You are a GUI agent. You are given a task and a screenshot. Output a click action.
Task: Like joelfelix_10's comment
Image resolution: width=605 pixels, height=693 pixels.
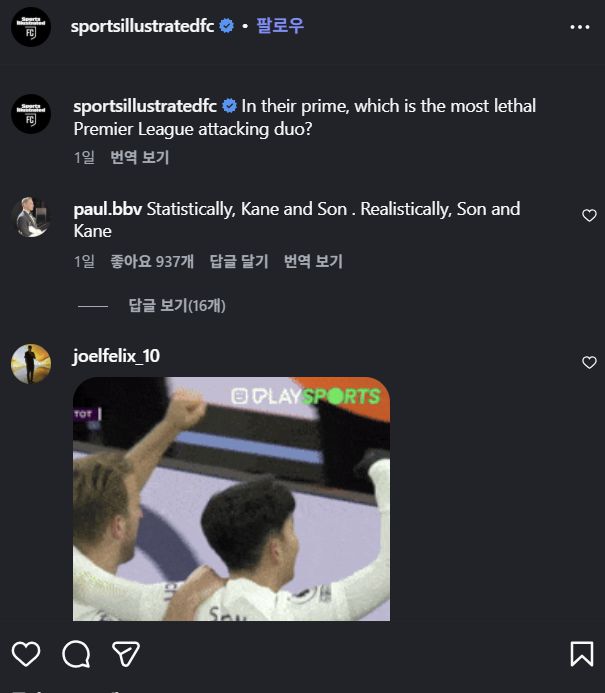pos(589,362)
